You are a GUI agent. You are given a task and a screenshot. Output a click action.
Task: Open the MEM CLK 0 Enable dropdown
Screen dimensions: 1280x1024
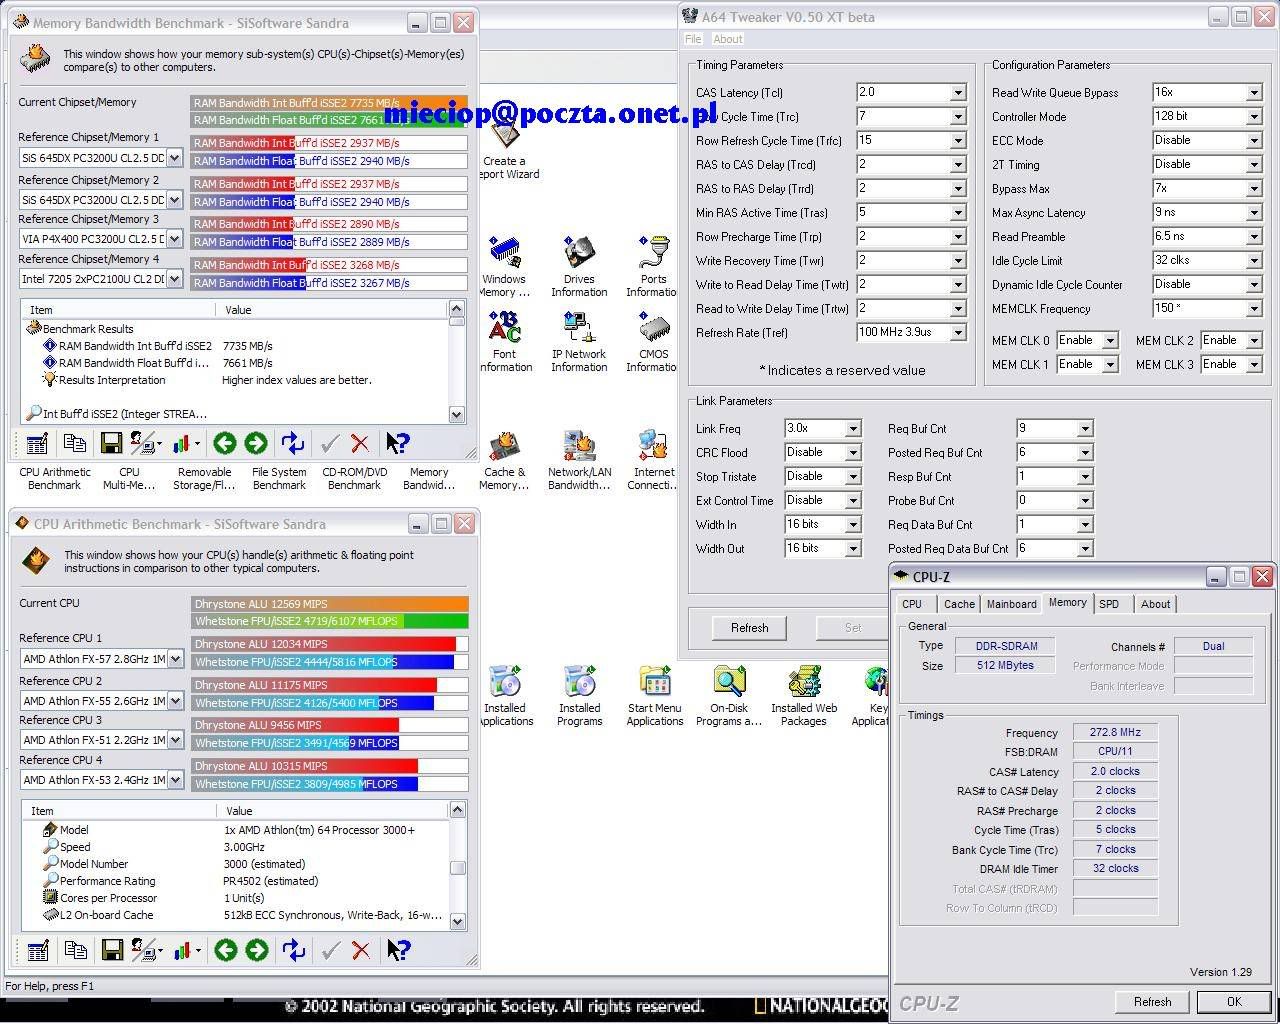[1109, 341]
